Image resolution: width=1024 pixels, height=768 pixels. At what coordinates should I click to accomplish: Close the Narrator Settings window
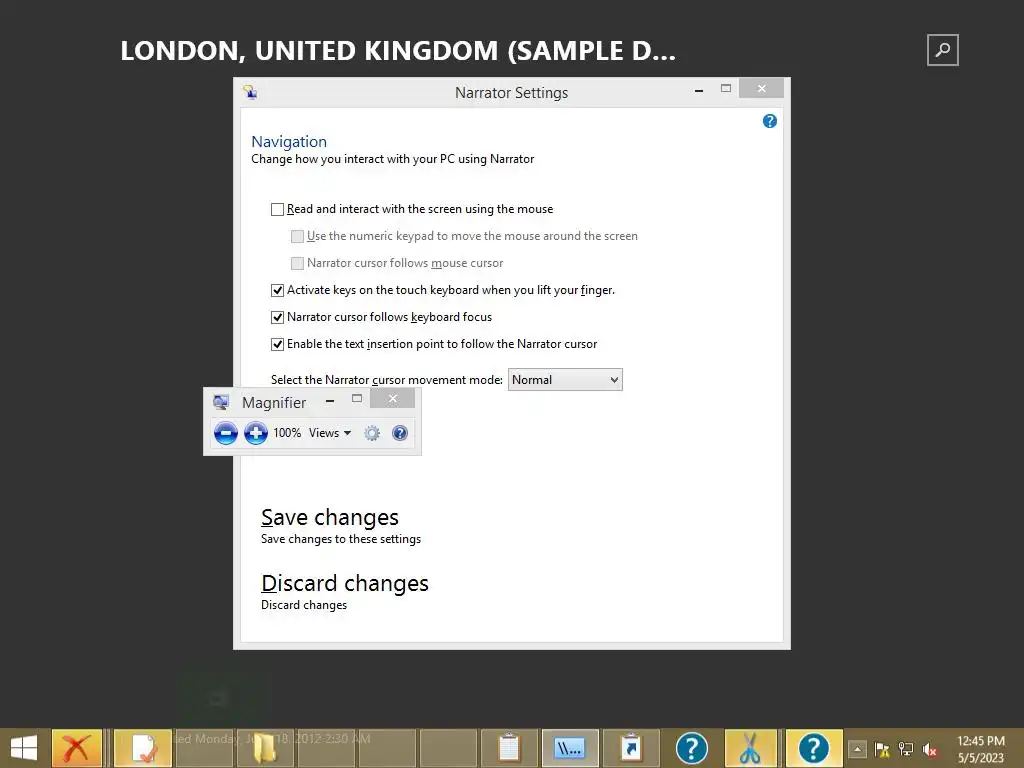761,89
